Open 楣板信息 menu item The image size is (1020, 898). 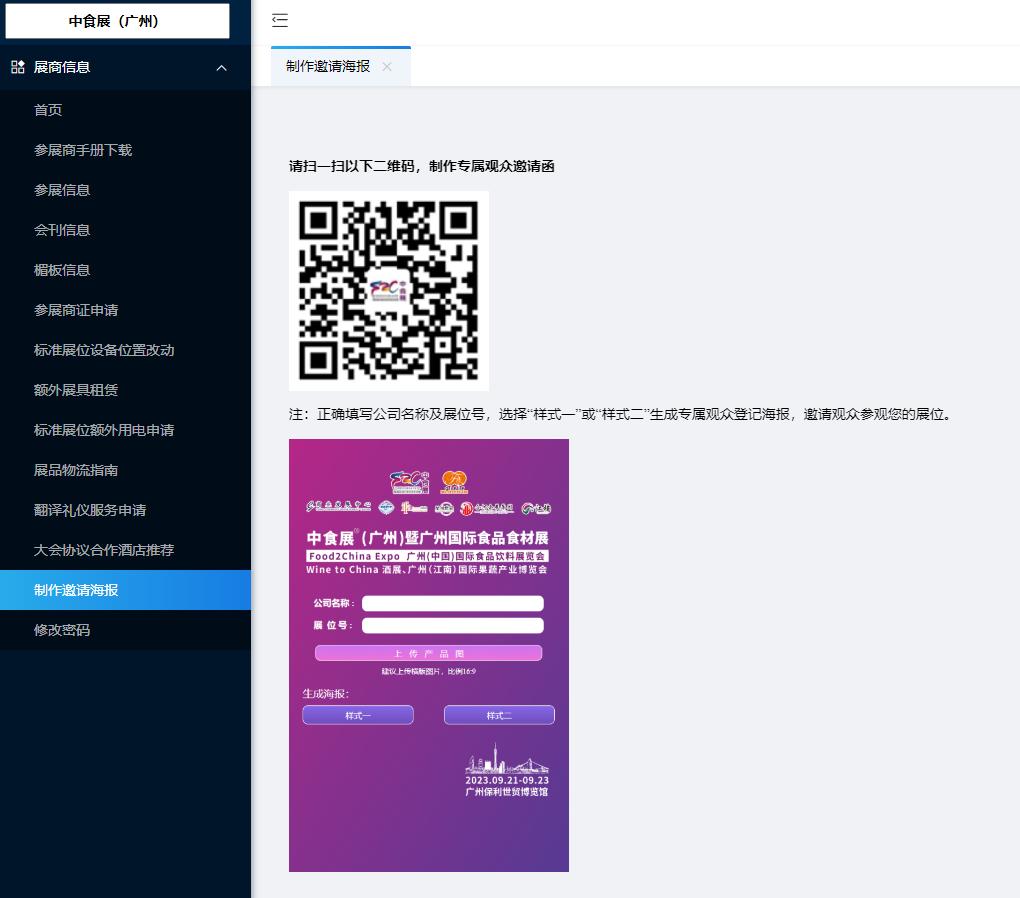(62, 270)
